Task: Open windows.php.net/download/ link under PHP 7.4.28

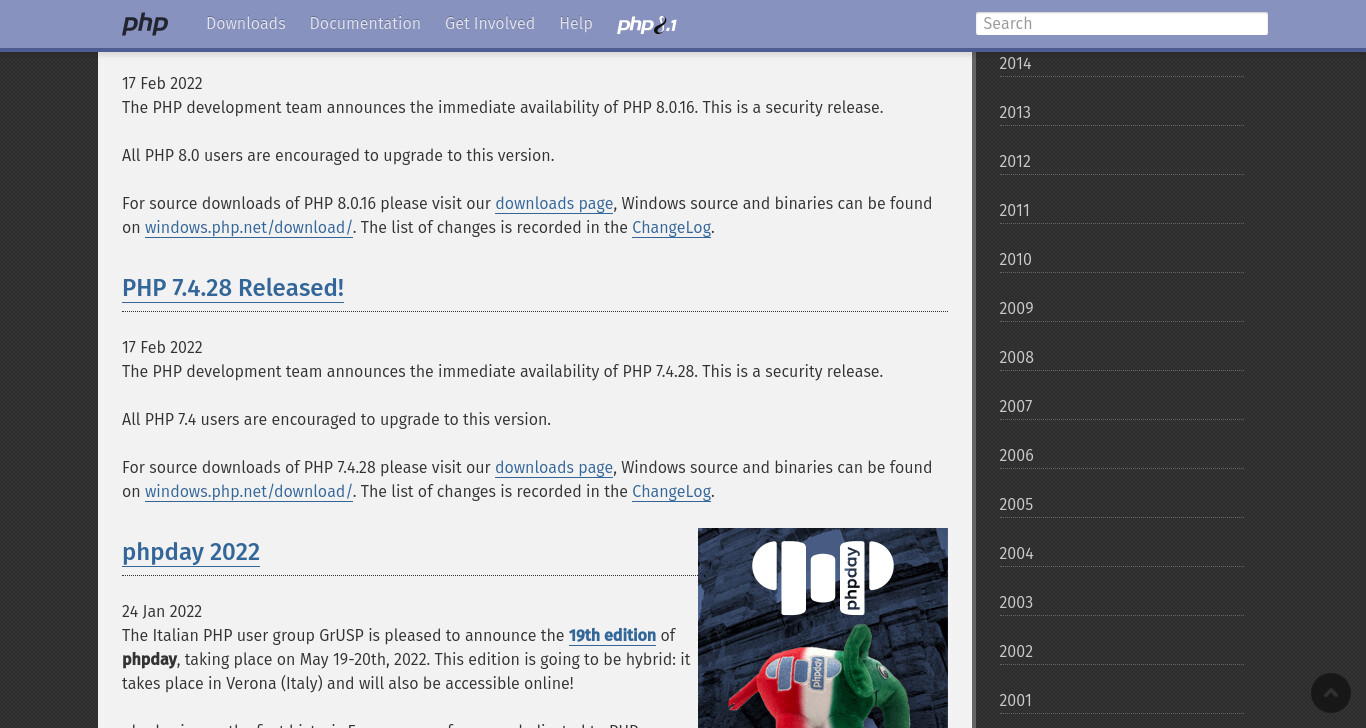Action: pos(249,492)
